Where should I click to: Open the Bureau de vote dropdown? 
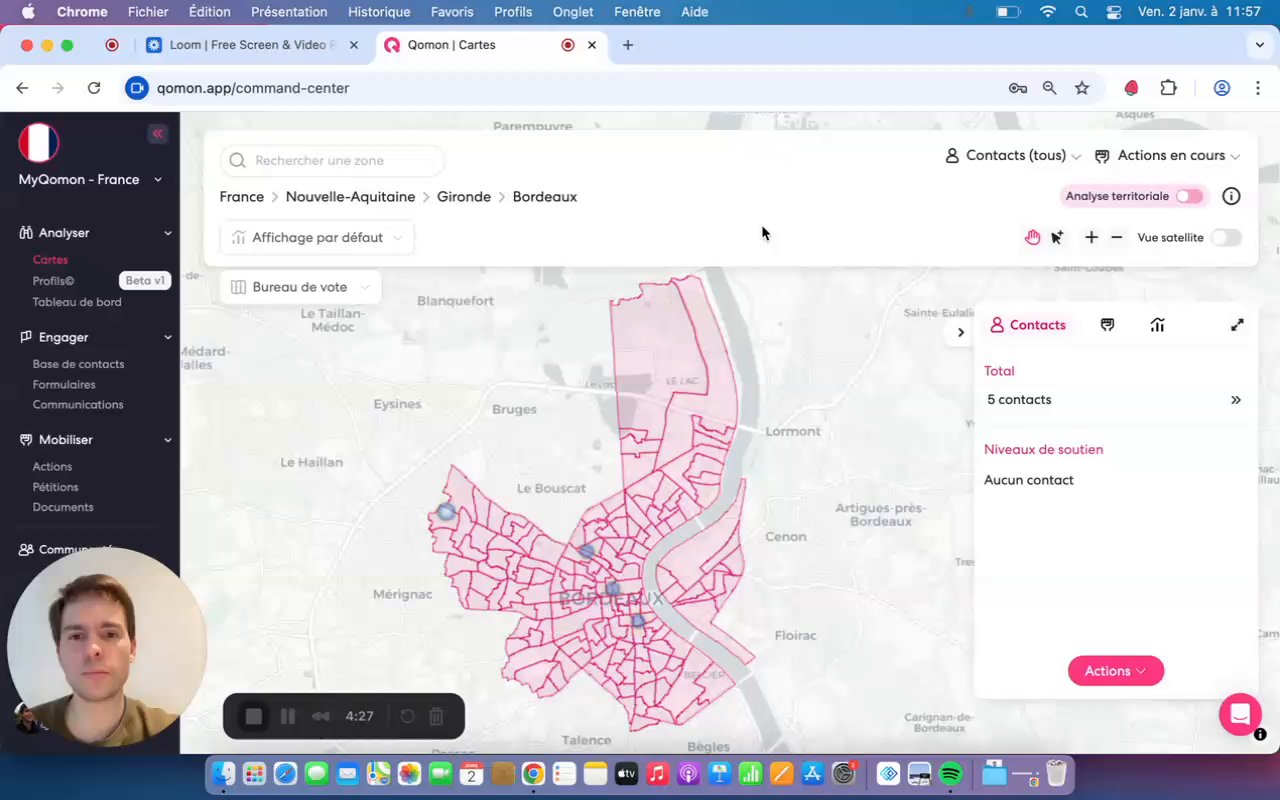tap(300, 287)
